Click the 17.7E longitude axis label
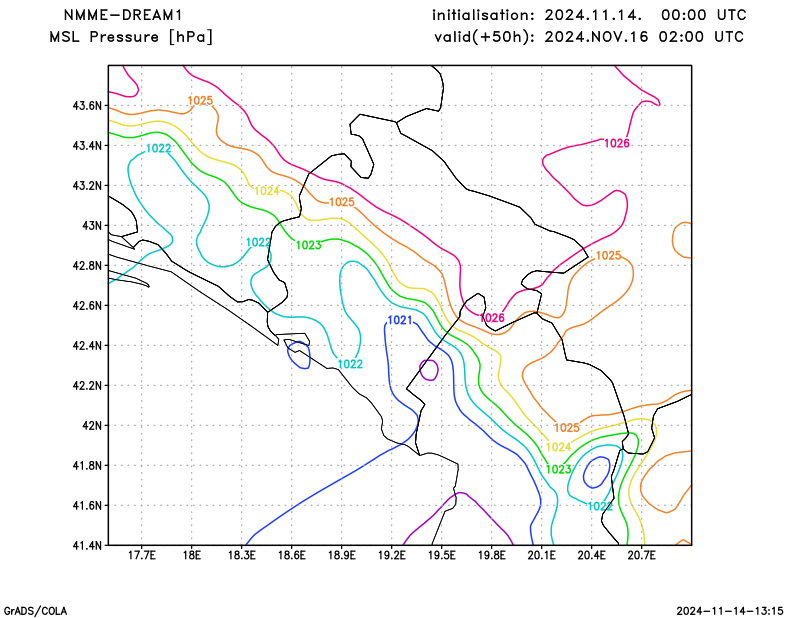This screenshot has width=800, height=618. coord(141,555)
